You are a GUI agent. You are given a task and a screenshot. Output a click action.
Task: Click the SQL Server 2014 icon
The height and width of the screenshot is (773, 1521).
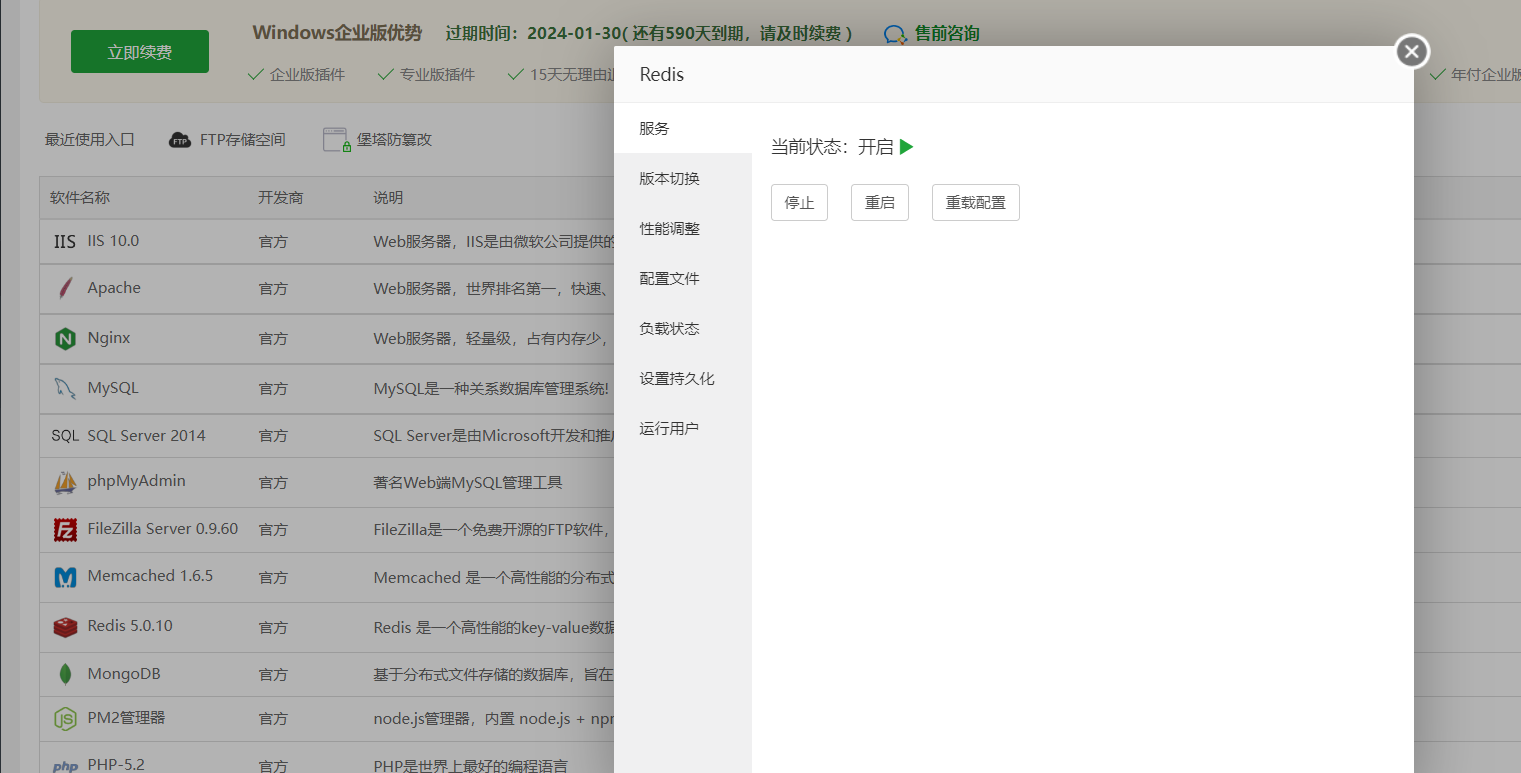(x=65, y=436)
